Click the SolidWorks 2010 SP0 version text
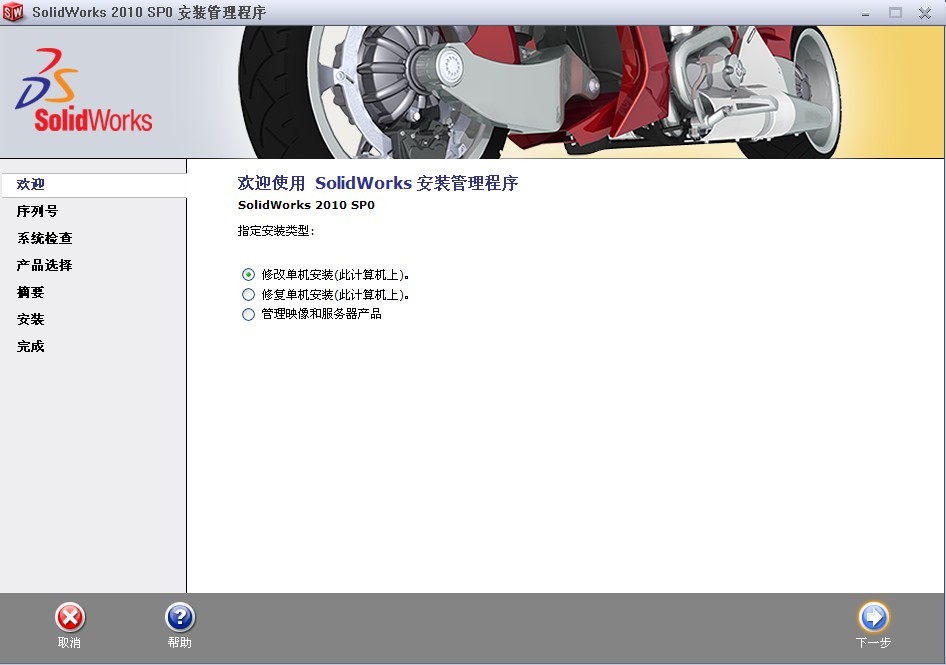 click(306, 205)
